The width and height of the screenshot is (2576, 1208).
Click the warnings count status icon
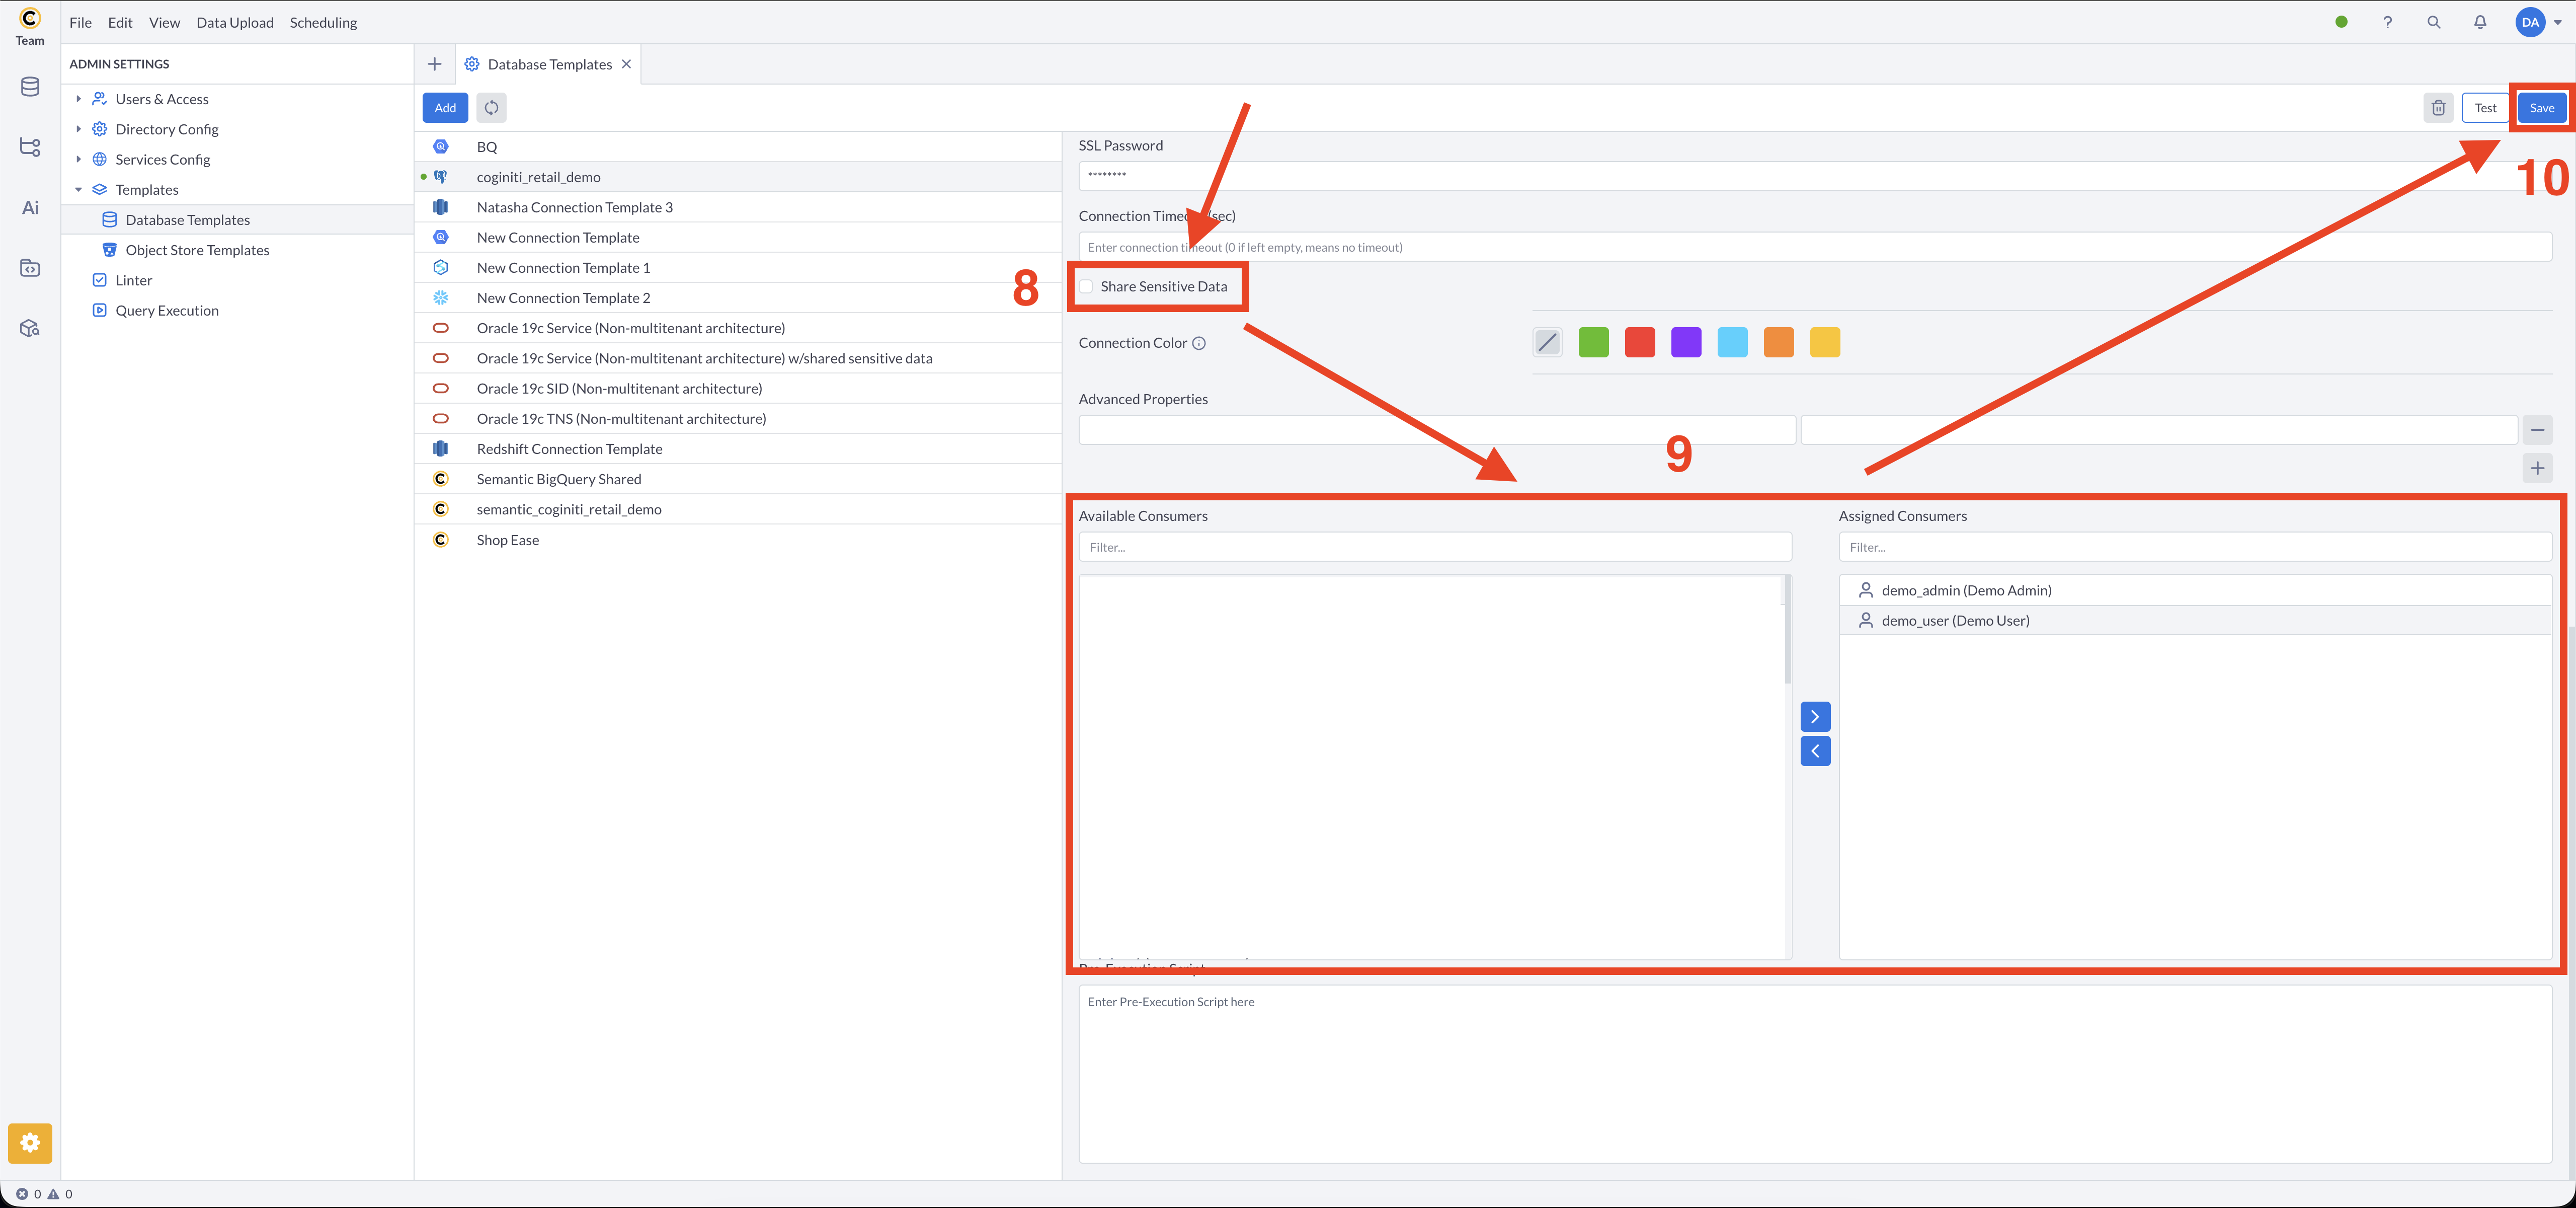point(53,1193)
